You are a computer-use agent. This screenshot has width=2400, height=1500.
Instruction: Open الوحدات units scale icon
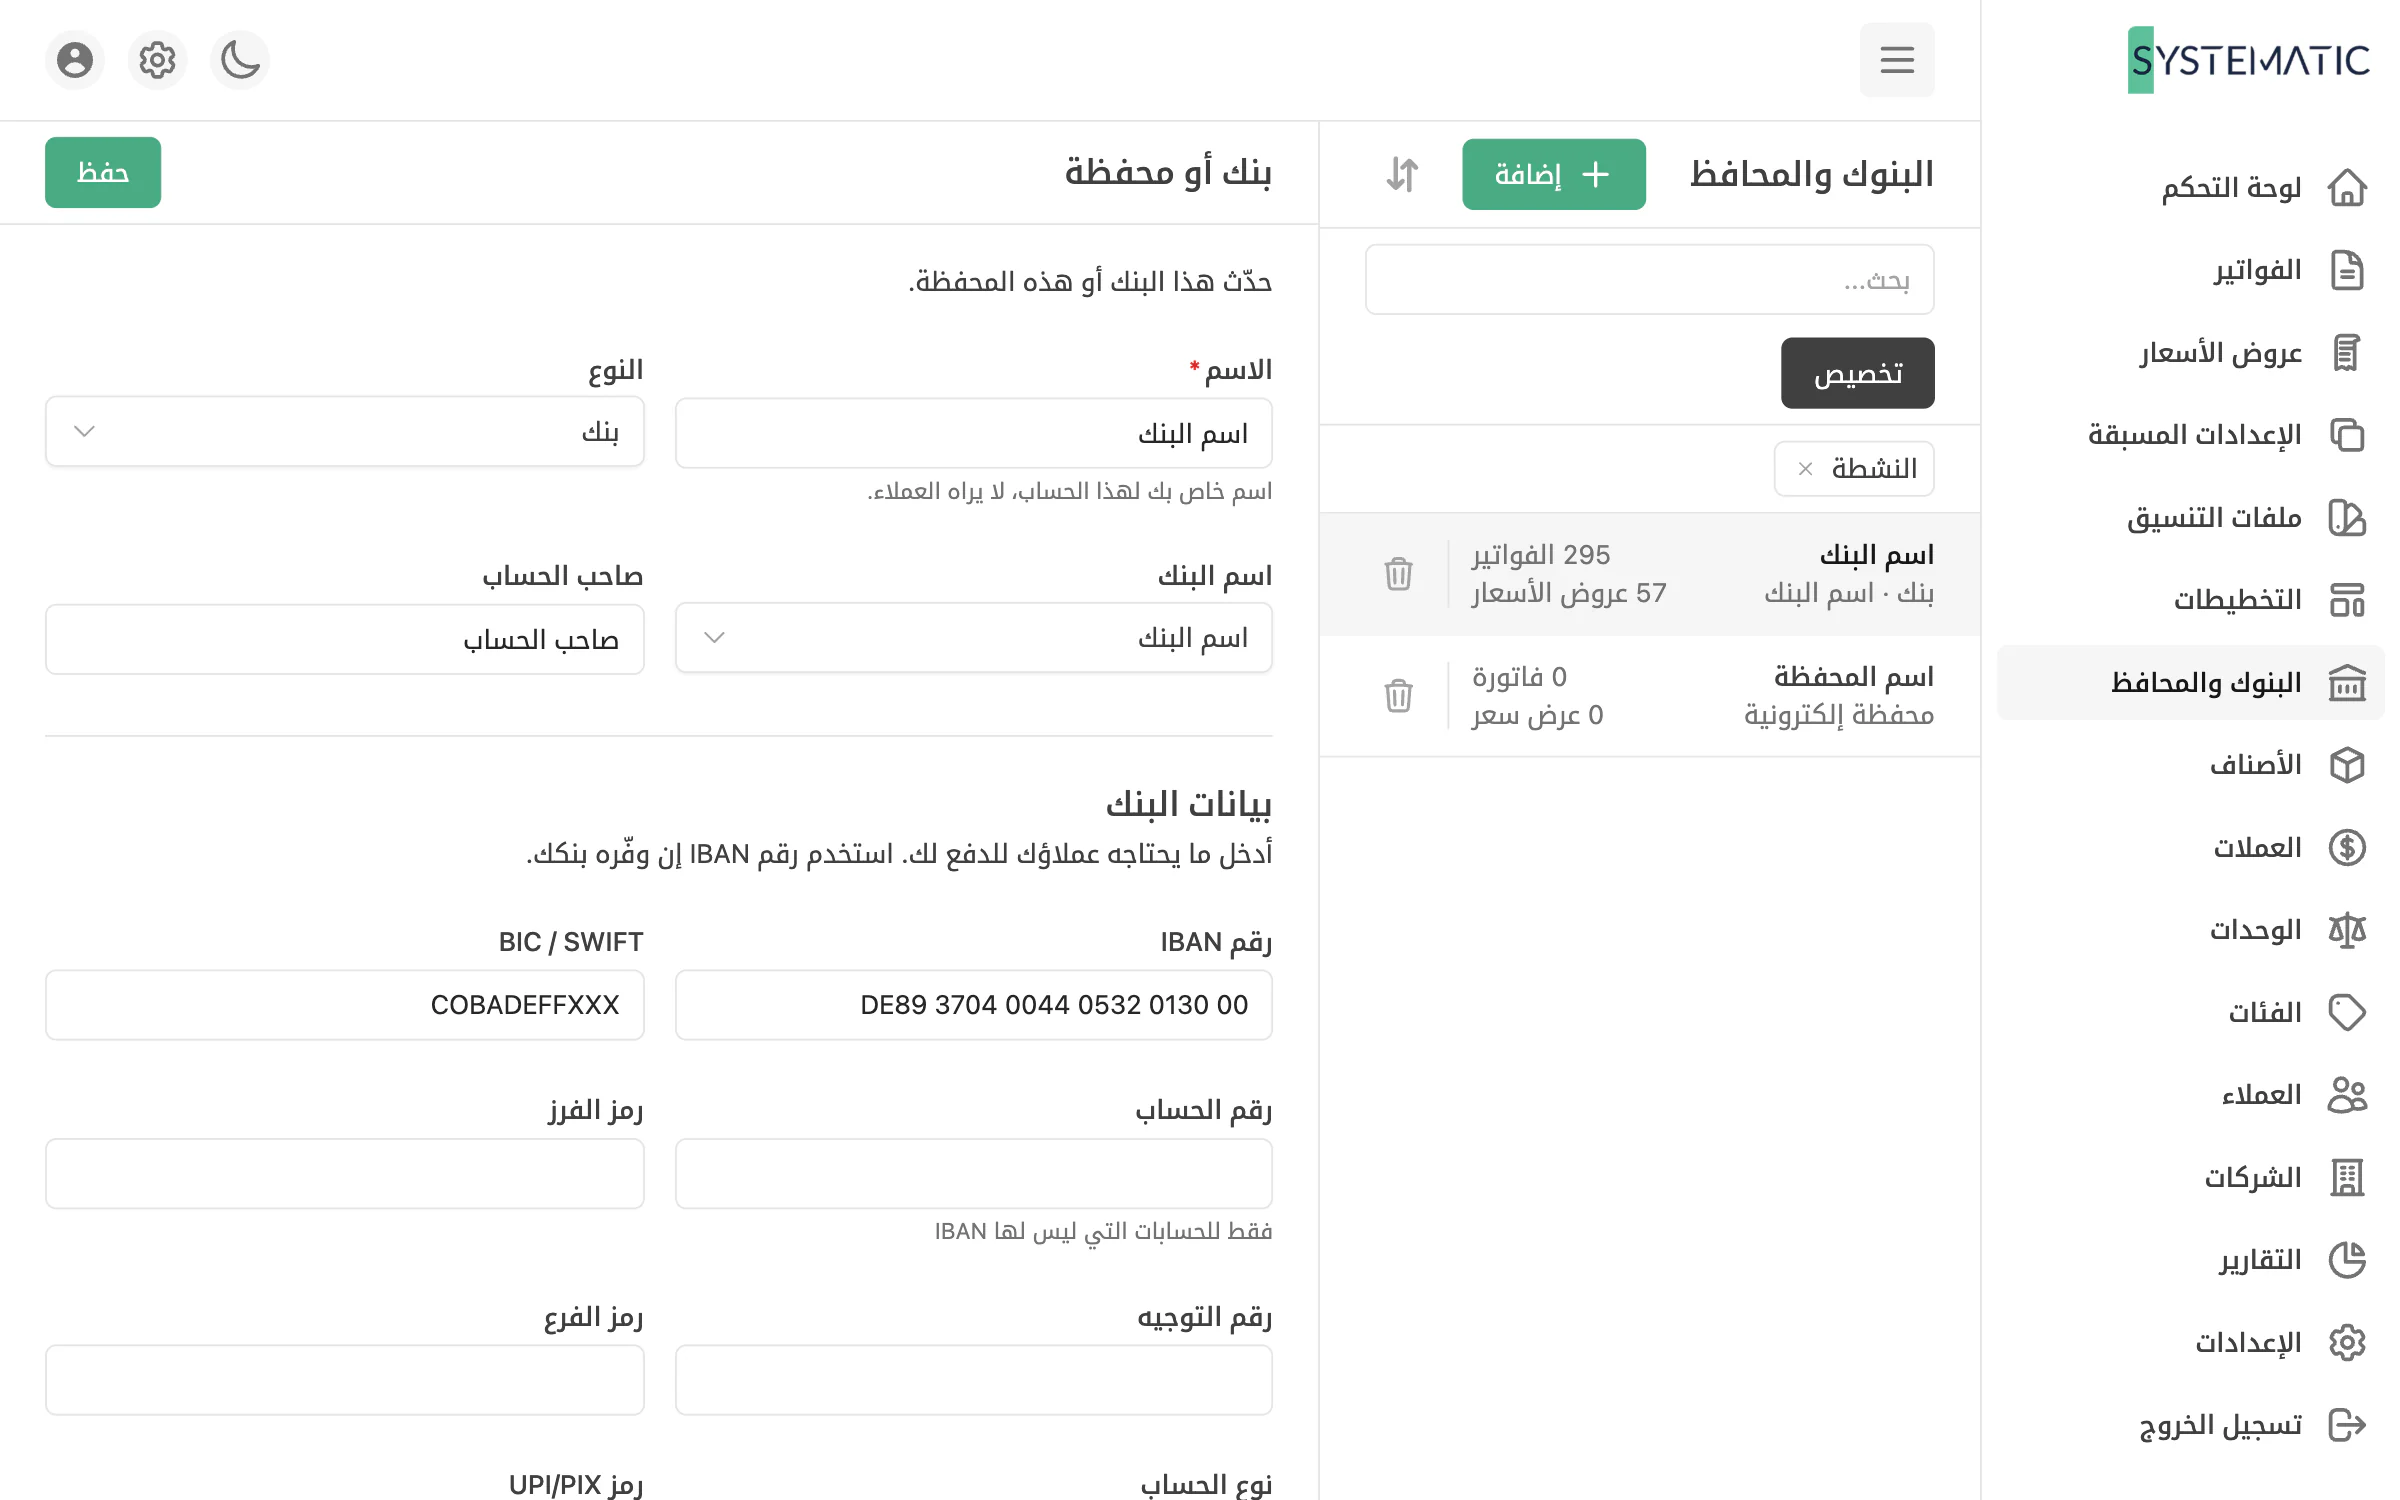(2346, 930)
